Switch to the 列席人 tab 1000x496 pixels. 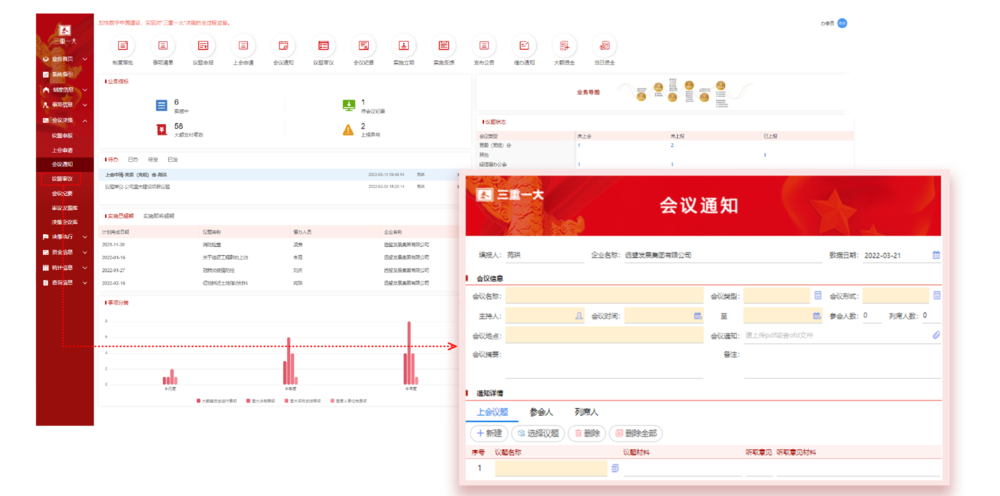pos(586,411)
